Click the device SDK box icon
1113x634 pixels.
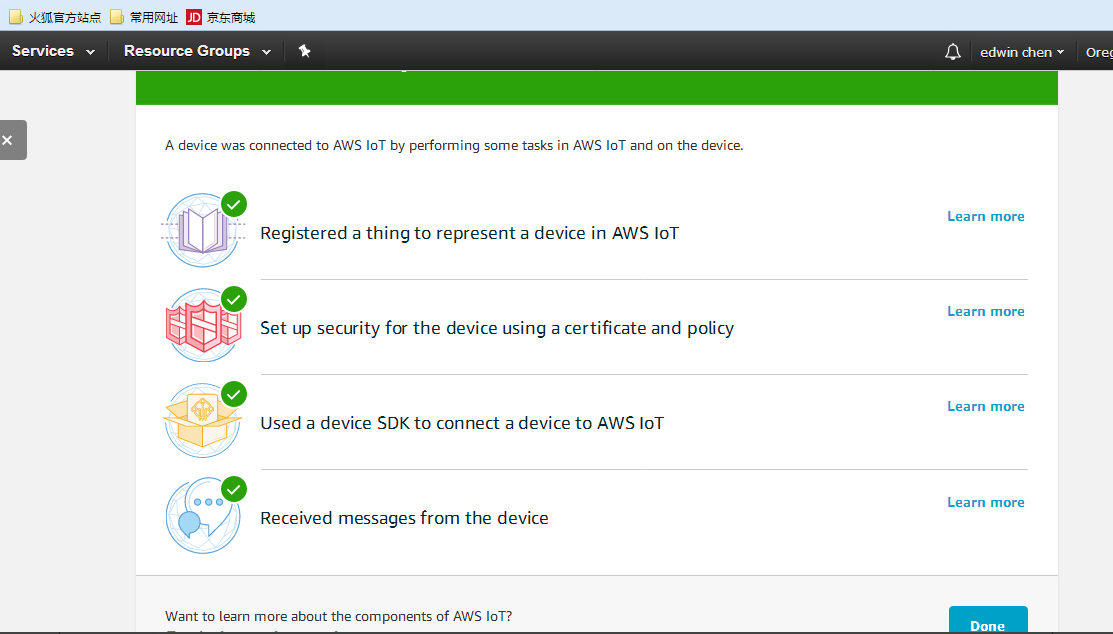203,420
